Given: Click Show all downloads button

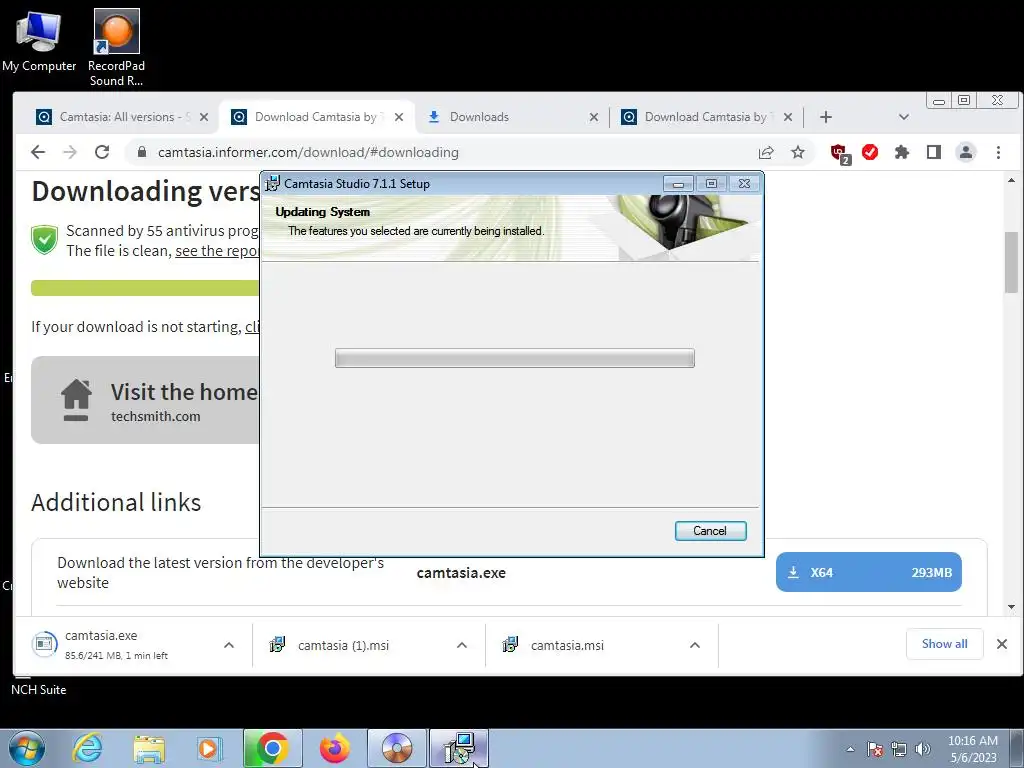Looking at the screenshot, I should tap(944, 644).
